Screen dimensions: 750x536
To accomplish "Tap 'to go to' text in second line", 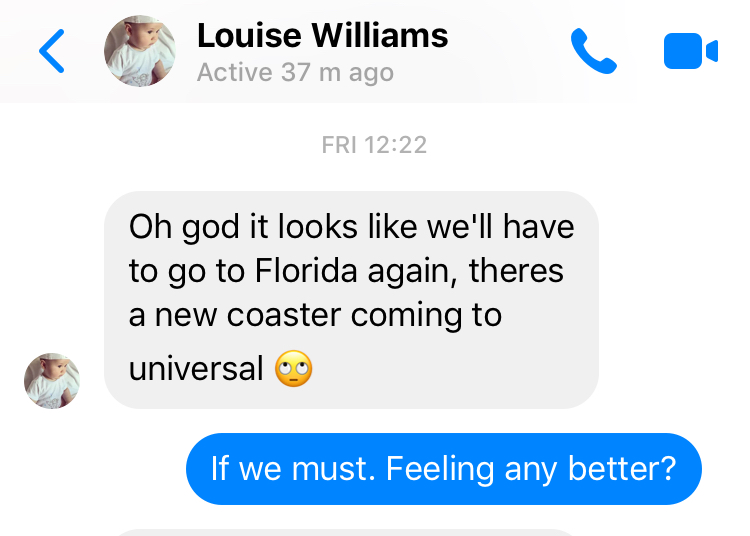I will (188, 272).
